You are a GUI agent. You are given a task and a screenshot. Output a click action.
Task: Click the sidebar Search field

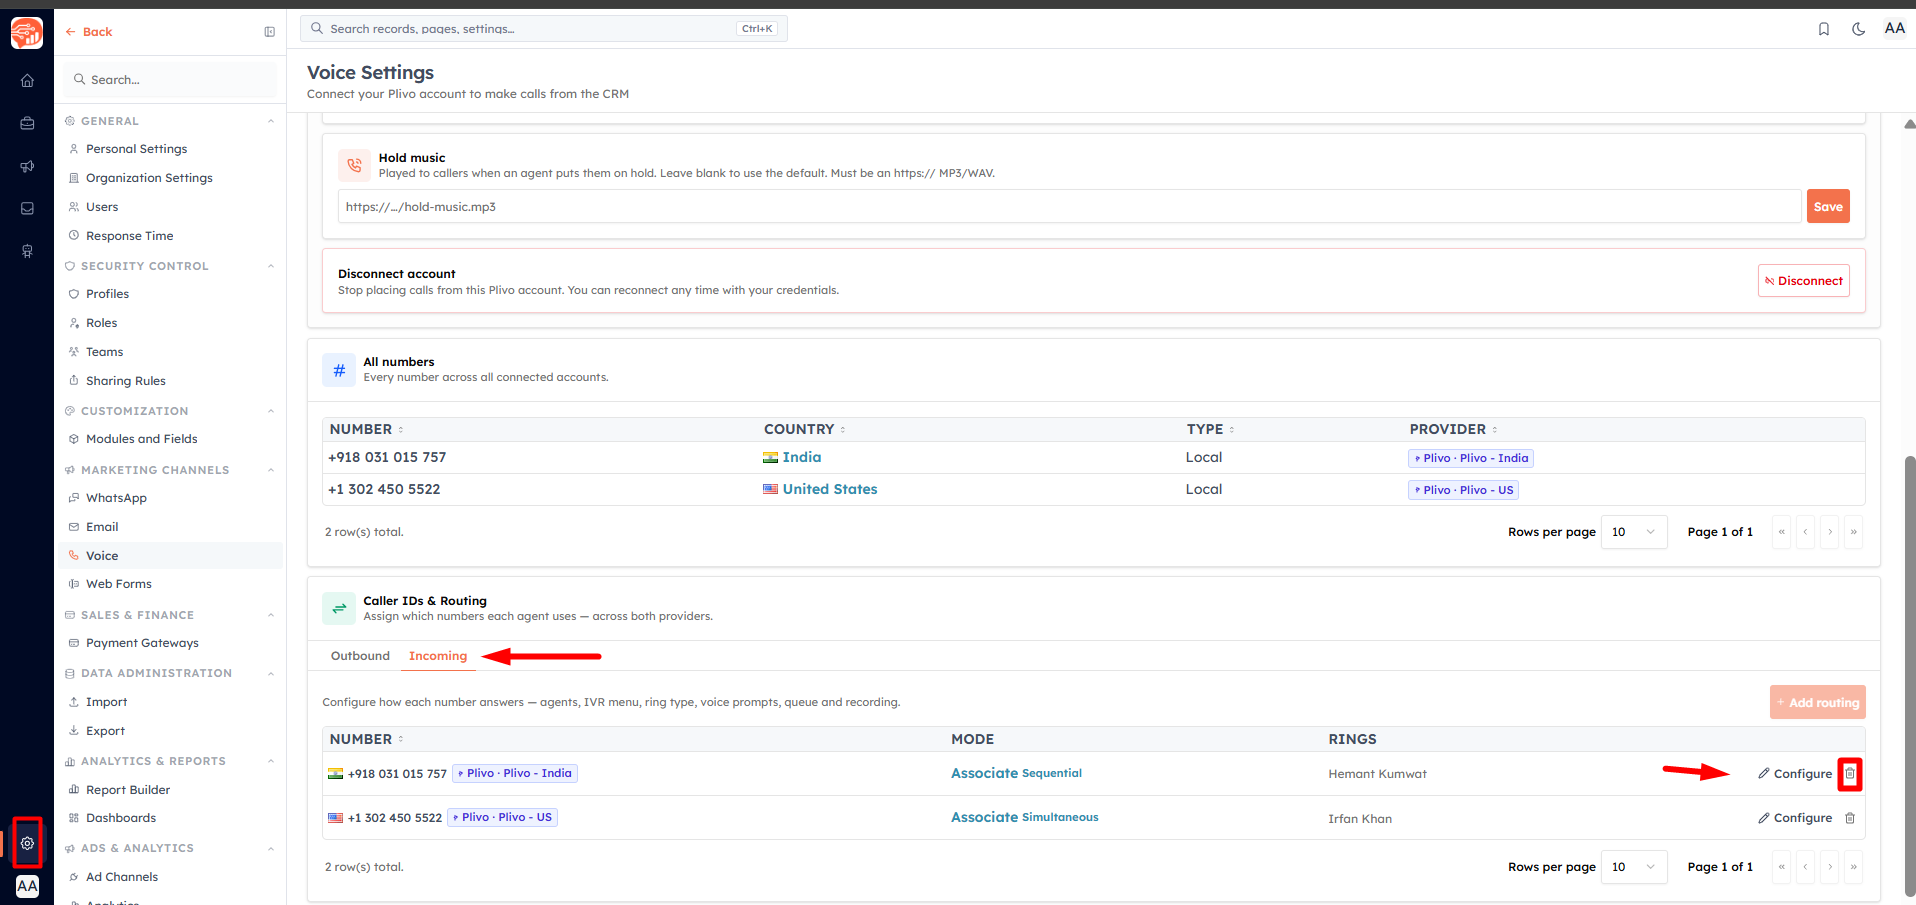(170, 80)
